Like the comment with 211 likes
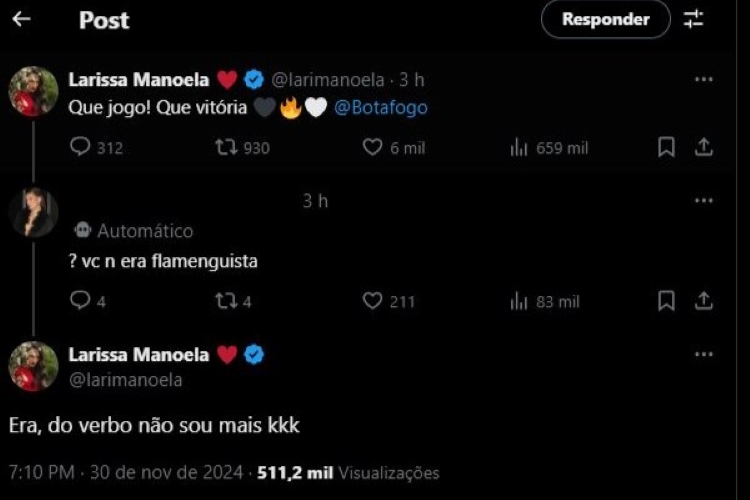Screen dimensions: 750x500 pyautogui.click(x=373, y=300)
